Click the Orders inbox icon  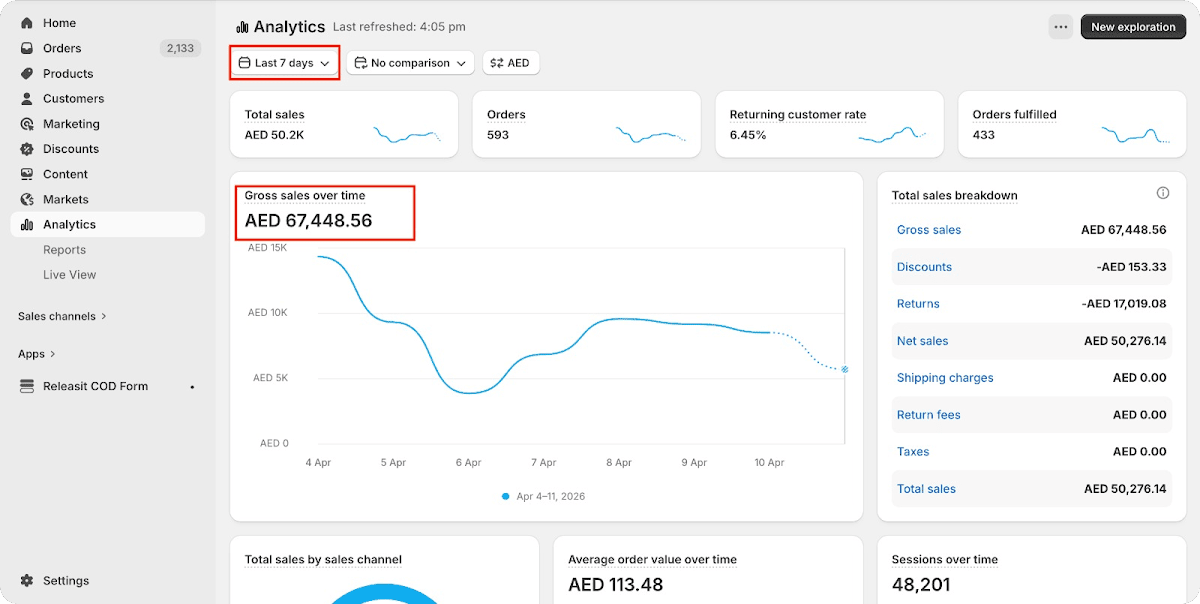coord(27,48)
